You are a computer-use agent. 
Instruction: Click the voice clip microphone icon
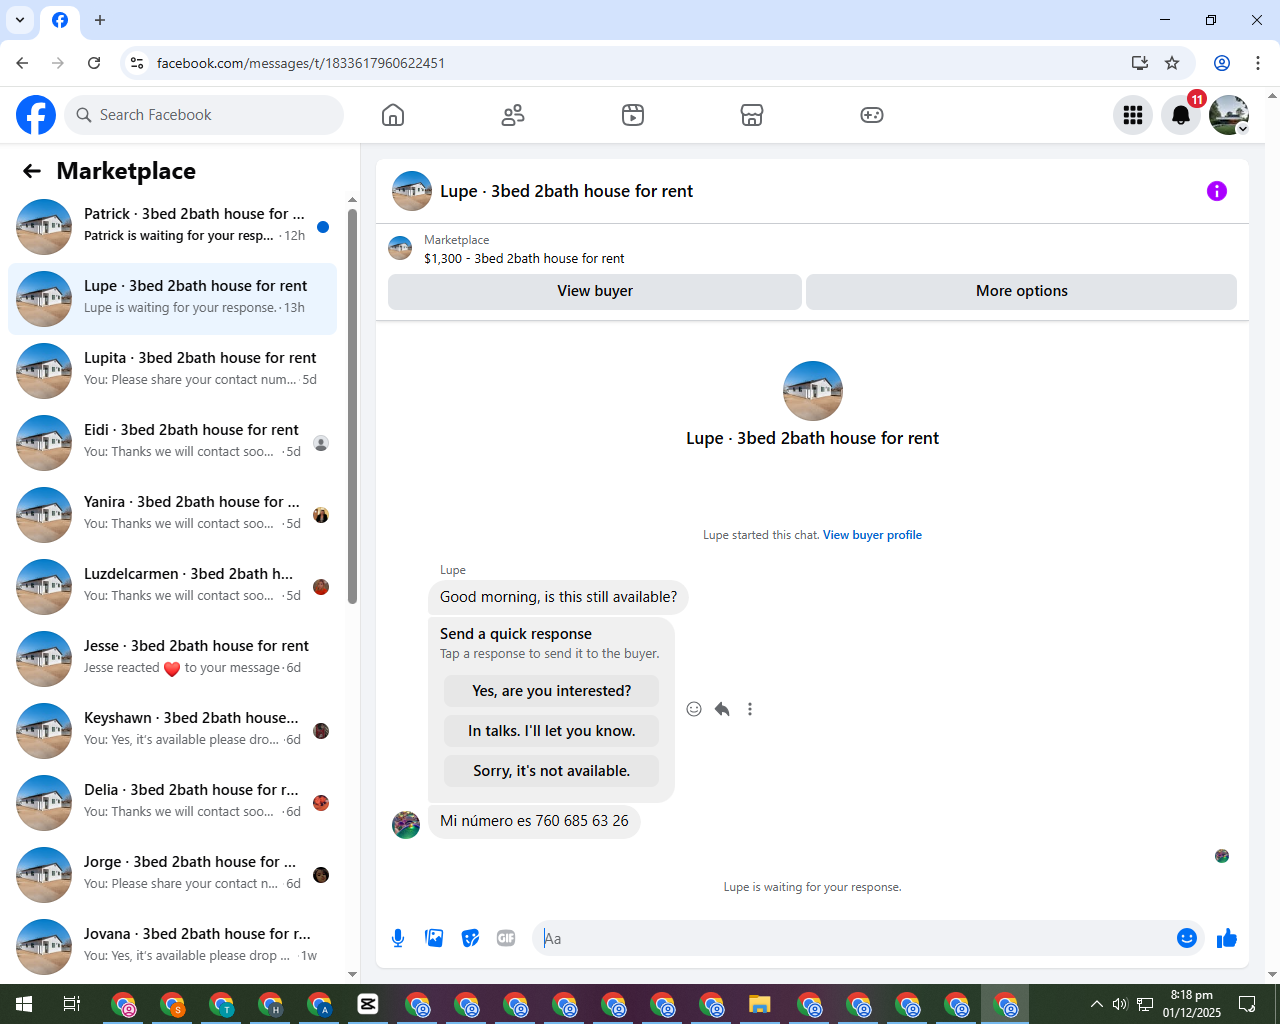coord(398,938)
